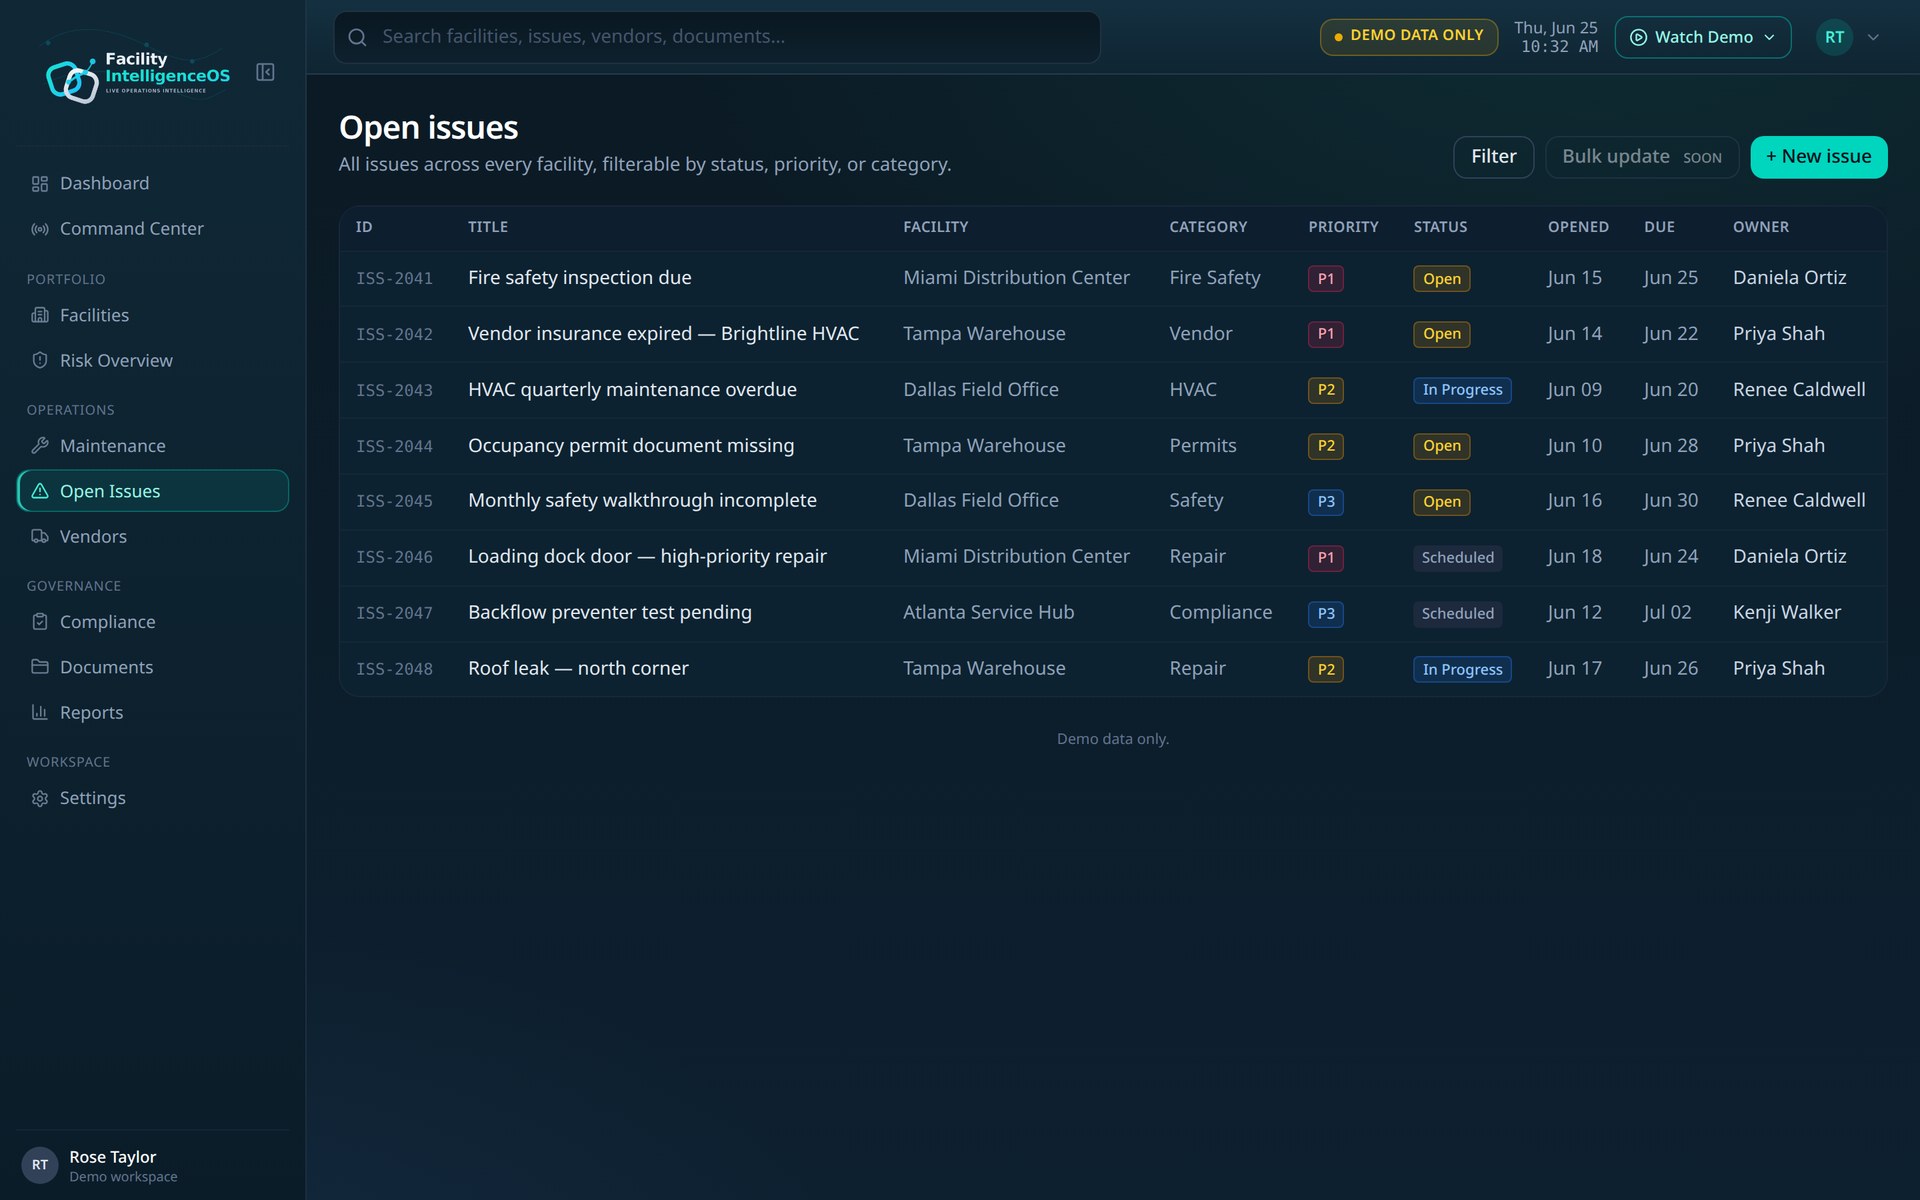
Task: Open the Watch Demo dropdown
Action: coord(1702,37)
